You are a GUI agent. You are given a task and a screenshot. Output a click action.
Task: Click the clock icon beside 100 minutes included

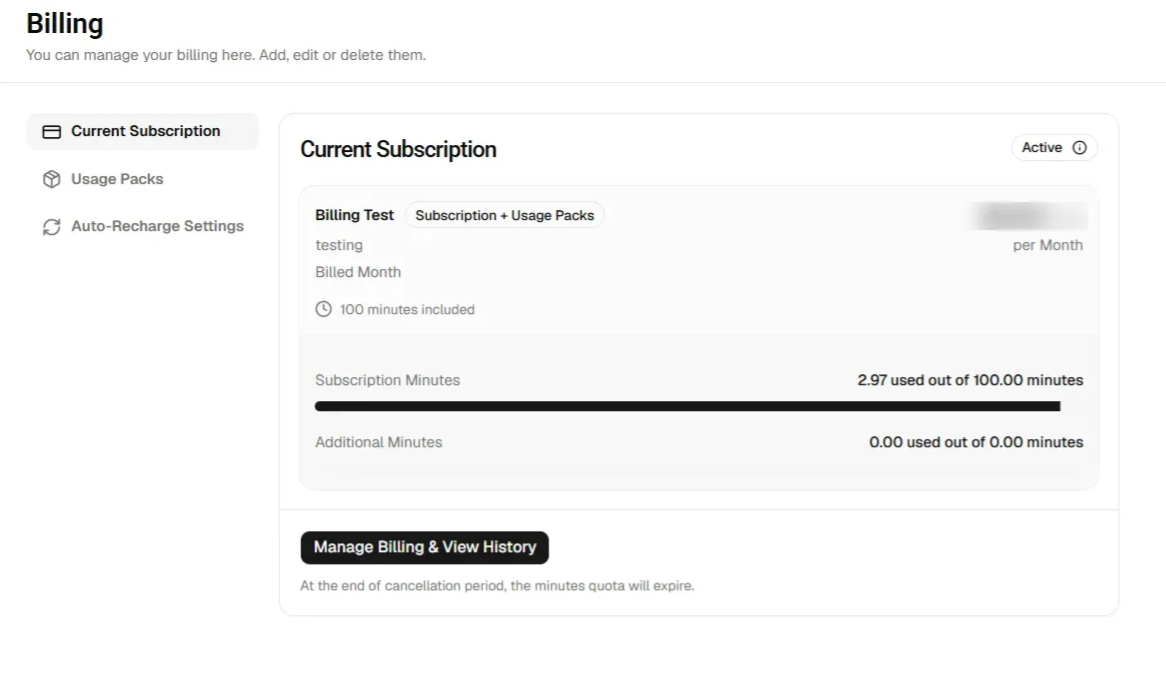[323, 309]
